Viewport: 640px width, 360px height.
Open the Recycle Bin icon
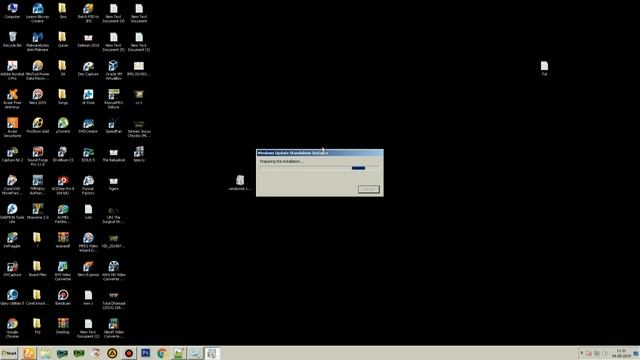pyautogui.click(x=12, y=40)
